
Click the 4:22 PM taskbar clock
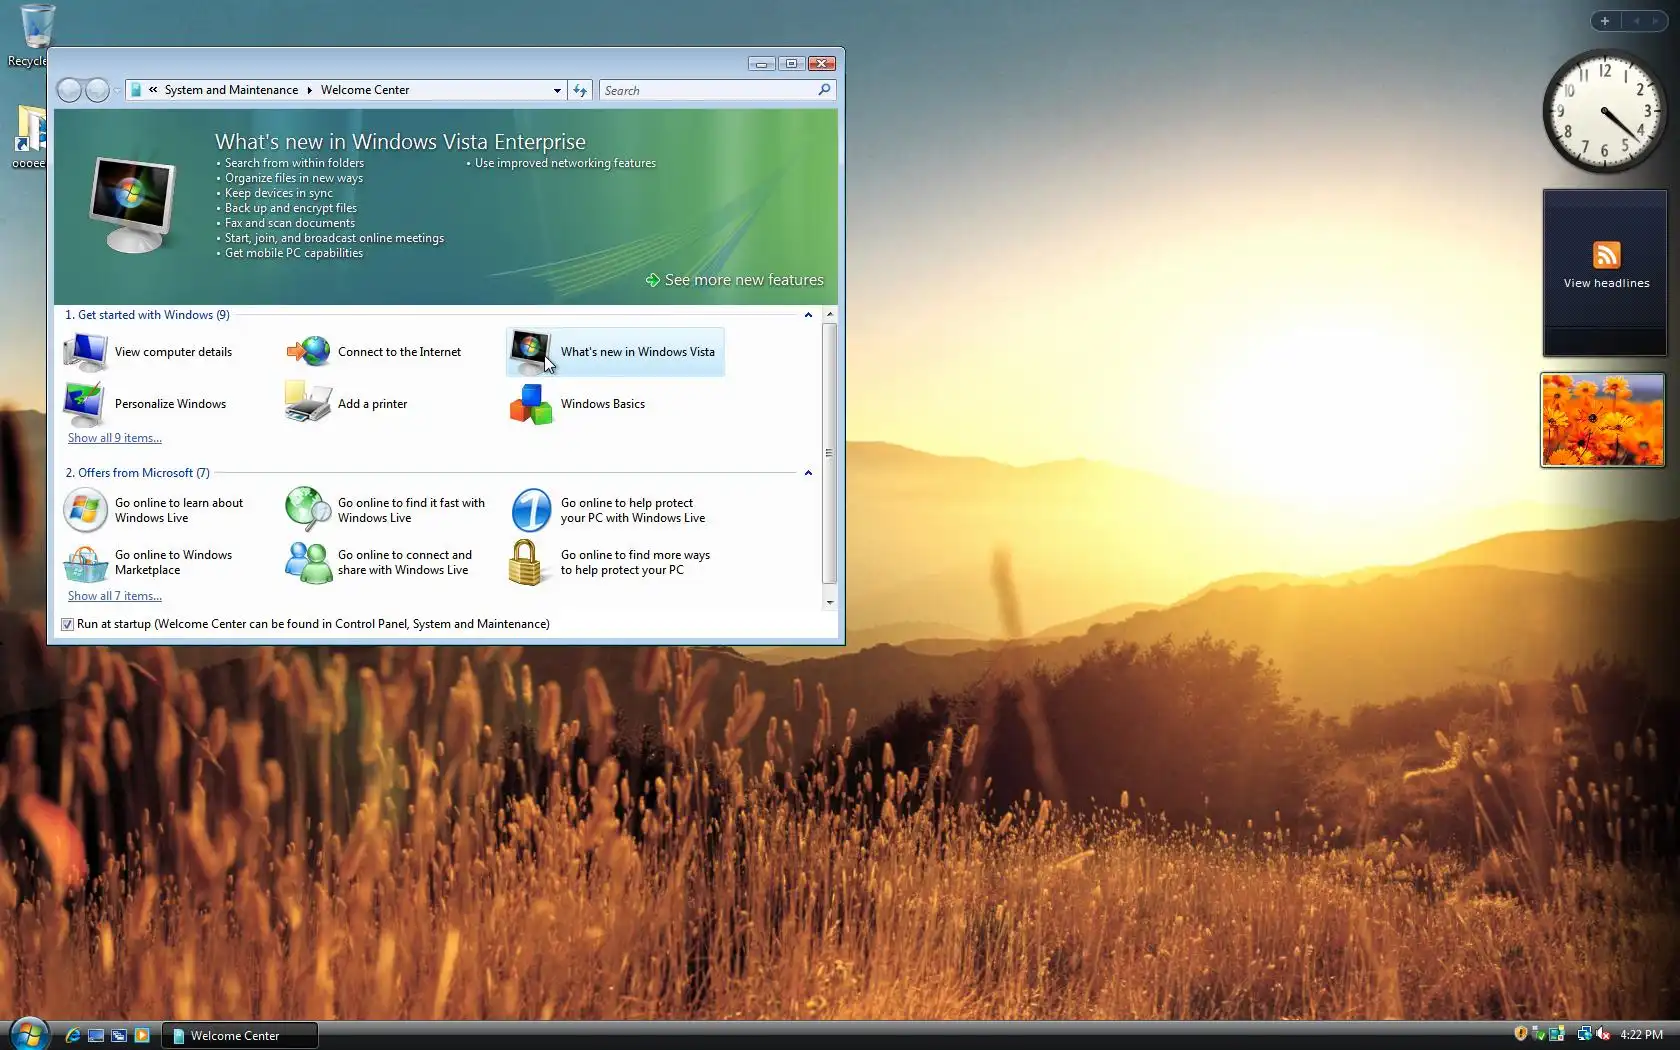tap(1642, 1035)
